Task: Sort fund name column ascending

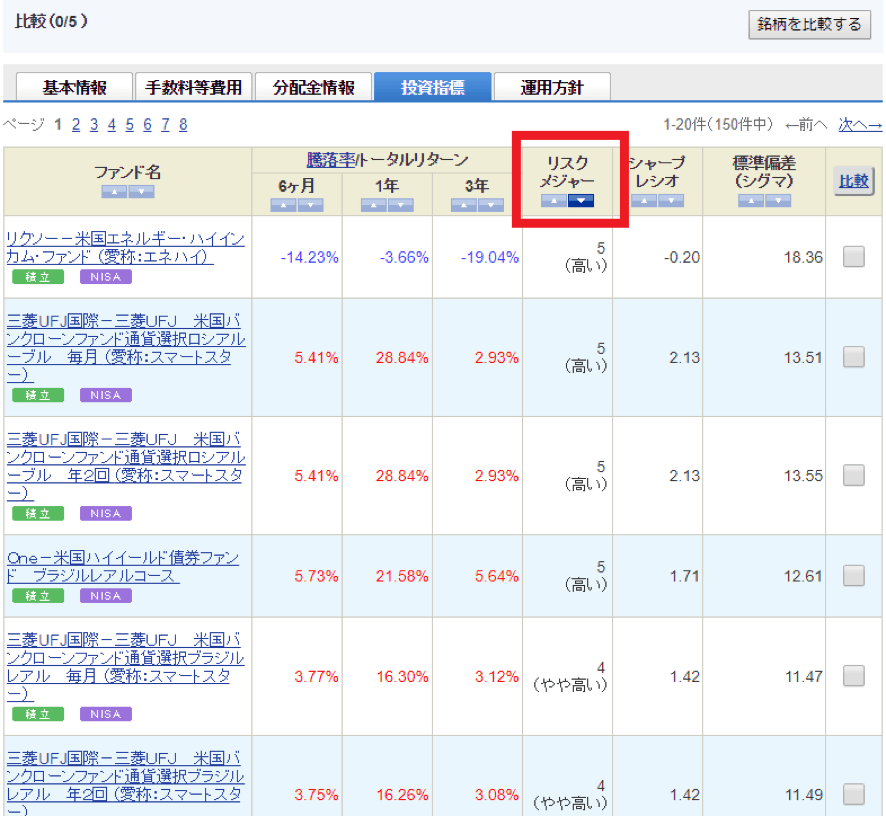Action: (113, 192)
